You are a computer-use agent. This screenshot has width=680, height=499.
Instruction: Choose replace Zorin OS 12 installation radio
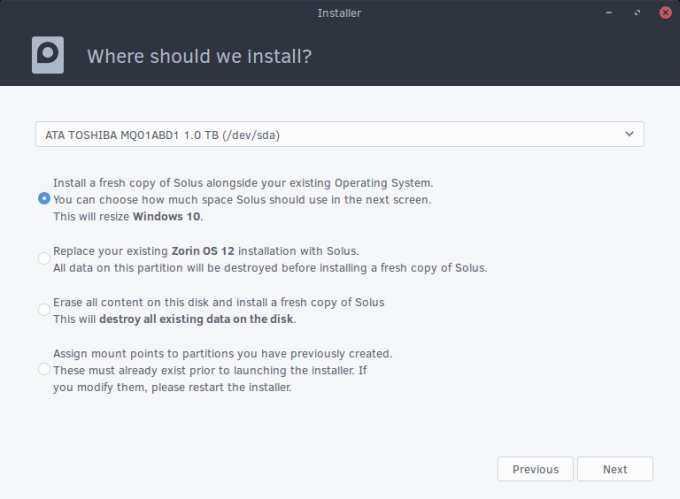[x=44, y=258]
